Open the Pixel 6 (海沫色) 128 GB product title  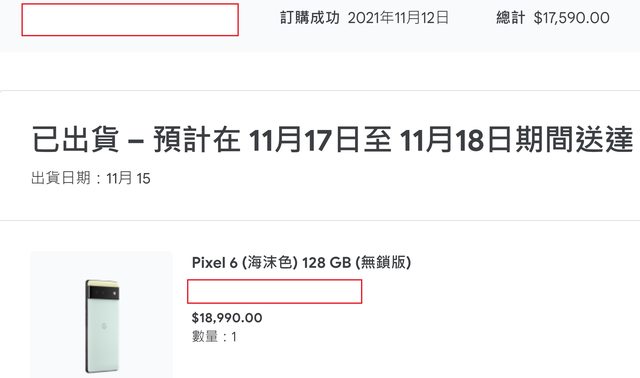click(301, 262)
